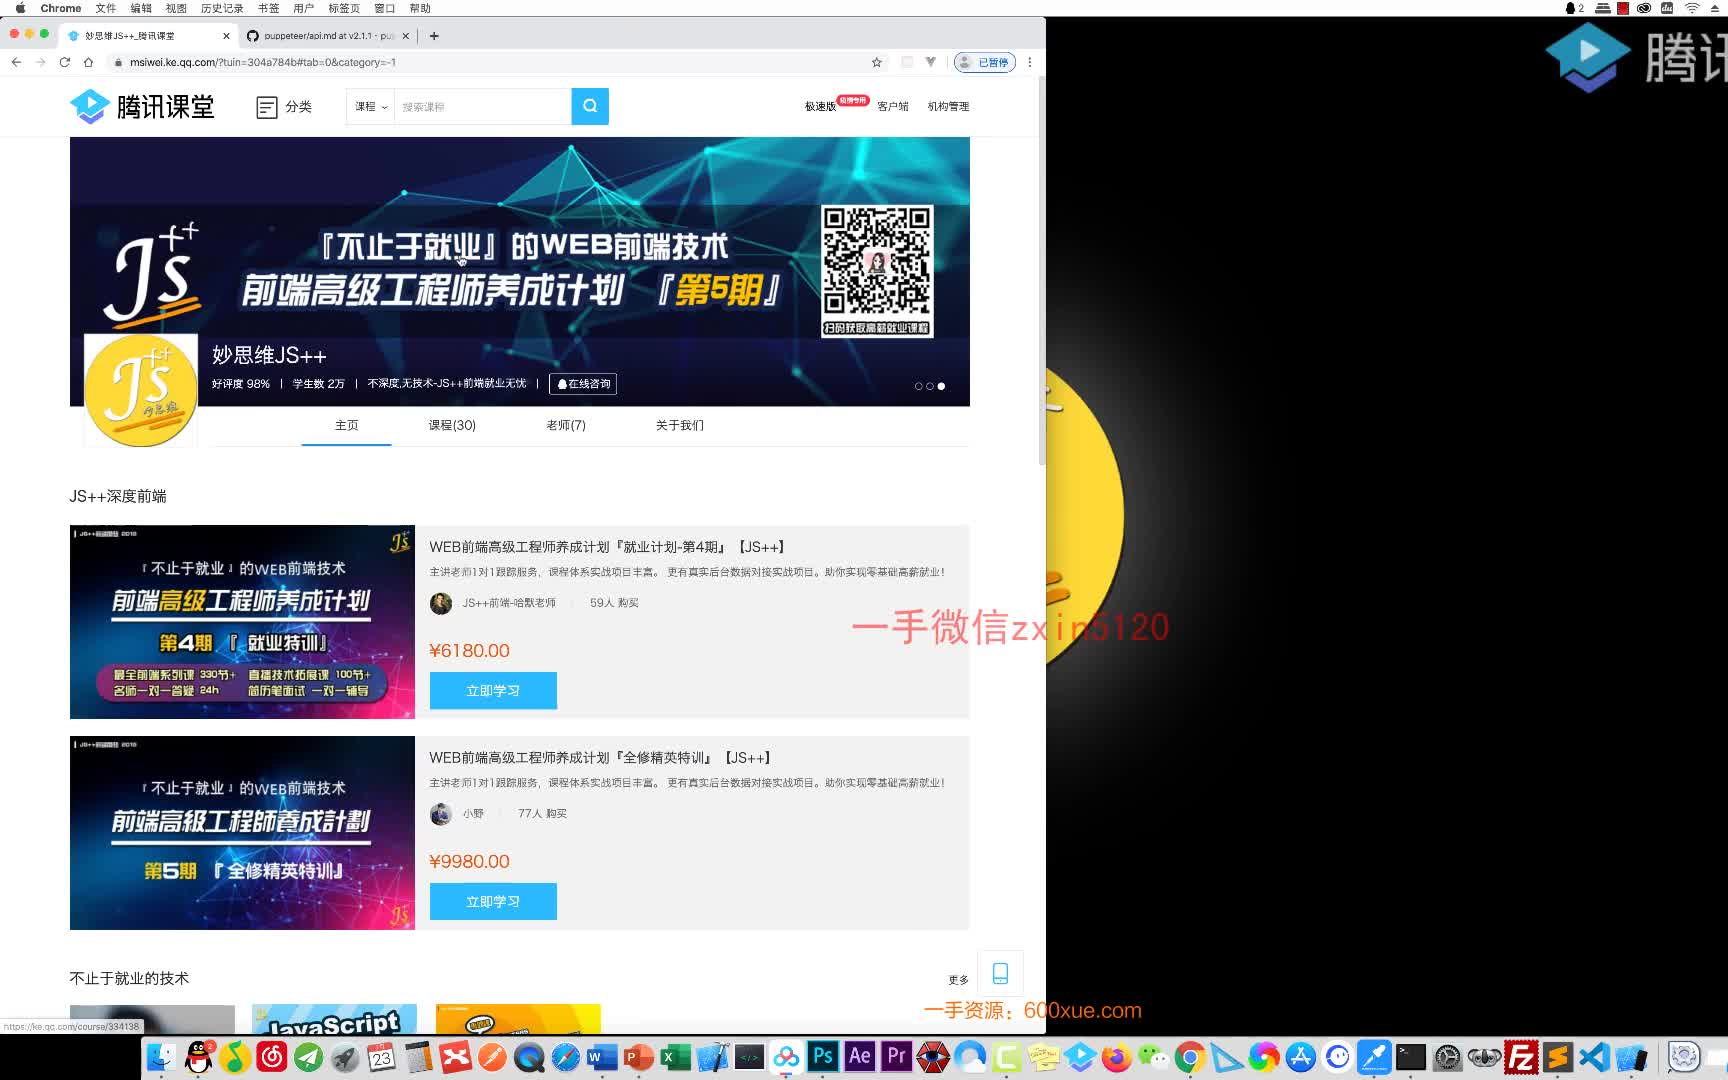Open QQ penguin icon in the dock

click(198, 1057)
